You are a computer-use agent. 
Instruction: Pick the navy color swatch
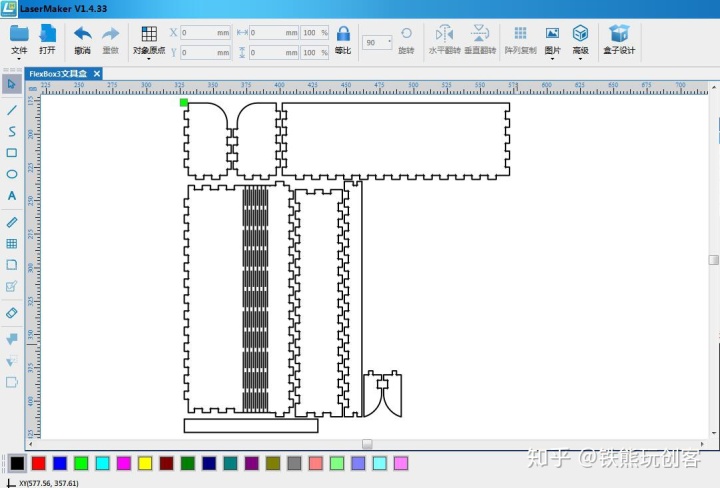click(x=209, y=463)
